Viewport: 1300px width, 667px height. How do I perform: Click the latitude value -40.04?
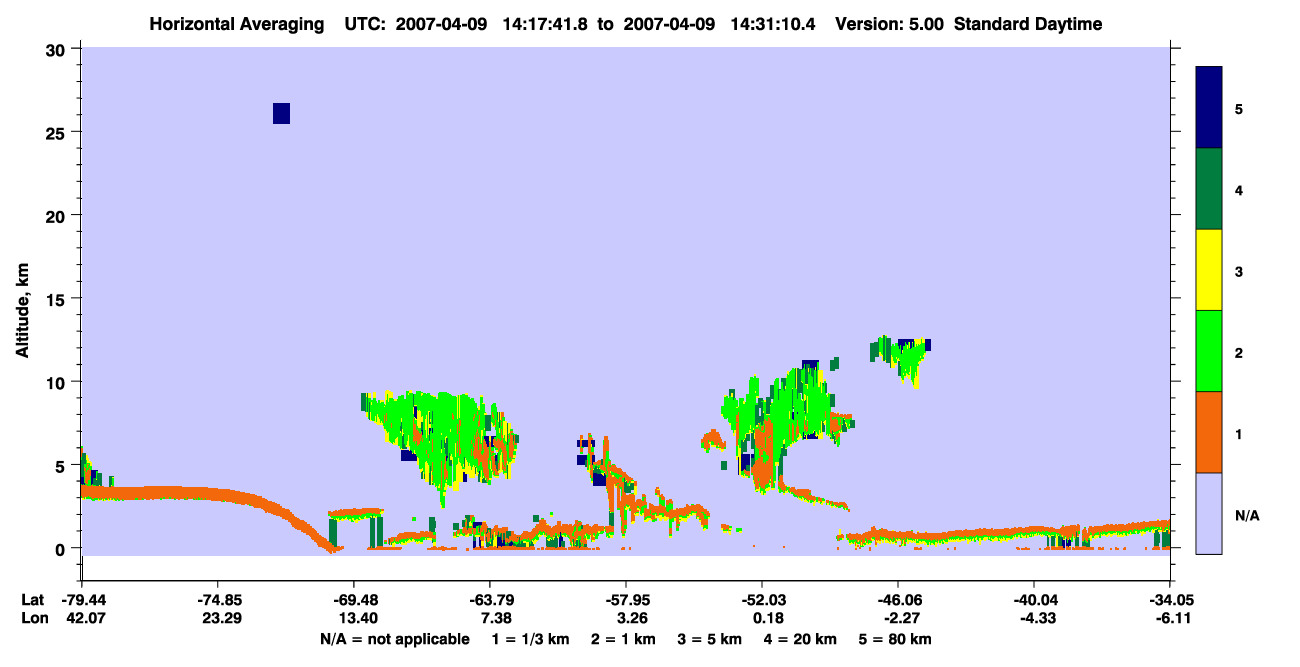coord(1034,601)
